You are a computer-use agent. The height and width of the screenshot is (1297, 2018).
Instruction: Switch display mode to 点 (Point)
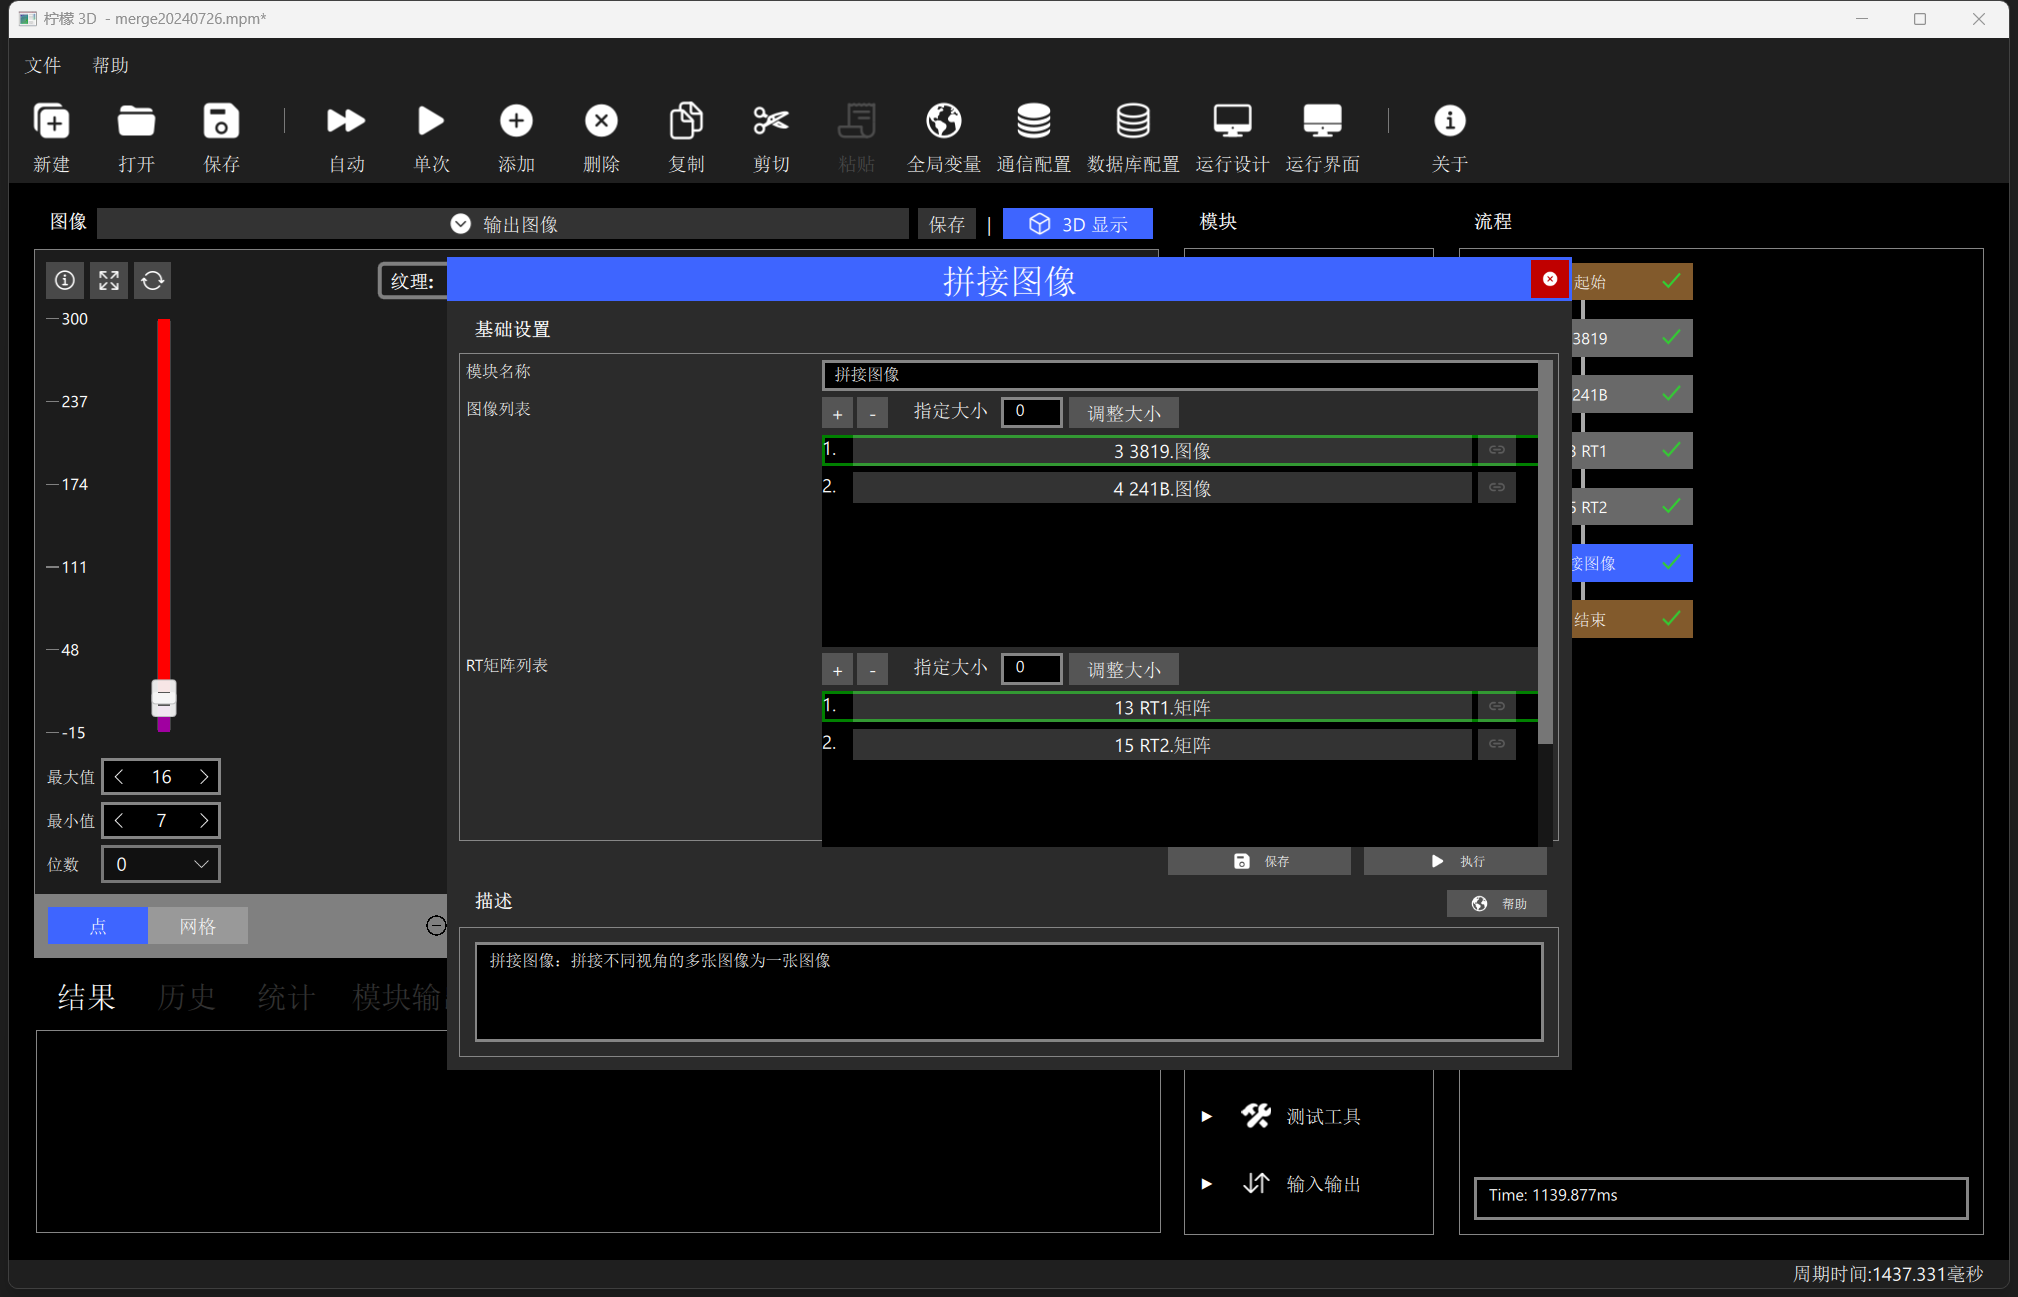tap(98, 926)
